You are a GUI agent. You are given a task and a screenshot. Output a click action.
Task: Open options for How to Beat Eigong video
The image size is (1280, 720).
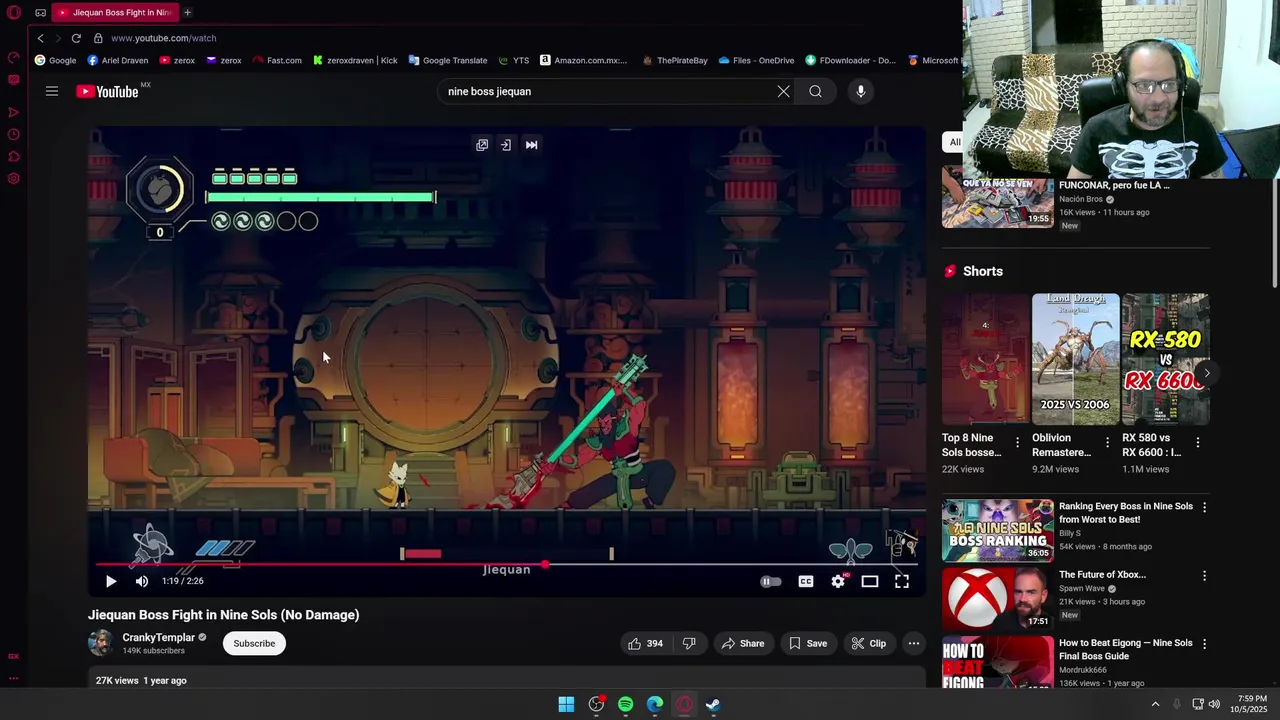coord(1204,645)
